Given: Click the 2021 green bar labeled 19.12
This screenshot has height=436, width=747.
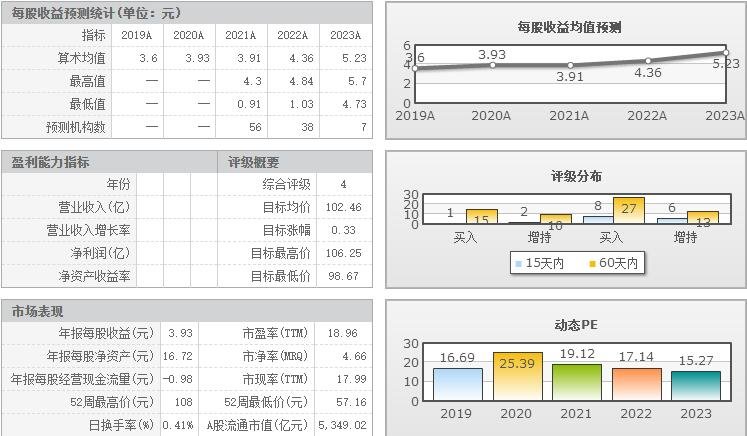Looking at the screenshot, I should point(577,382).
